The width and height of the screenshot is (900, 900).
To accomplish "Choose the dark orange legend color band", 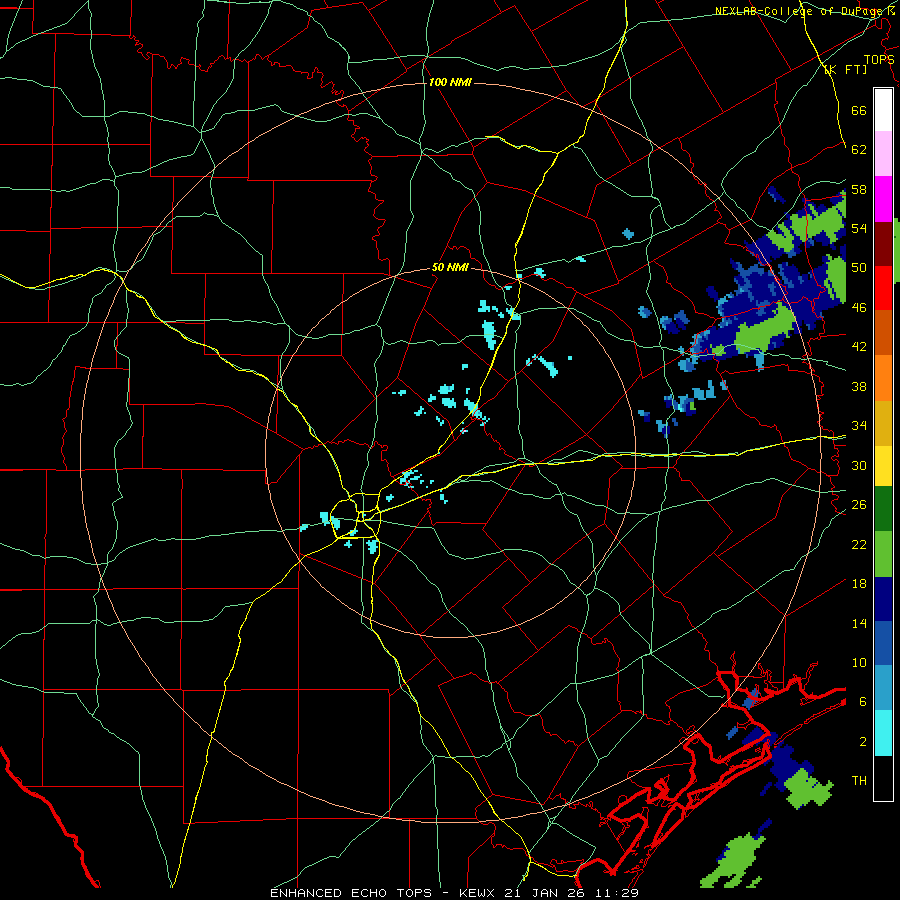I will (x=883, y=333).
